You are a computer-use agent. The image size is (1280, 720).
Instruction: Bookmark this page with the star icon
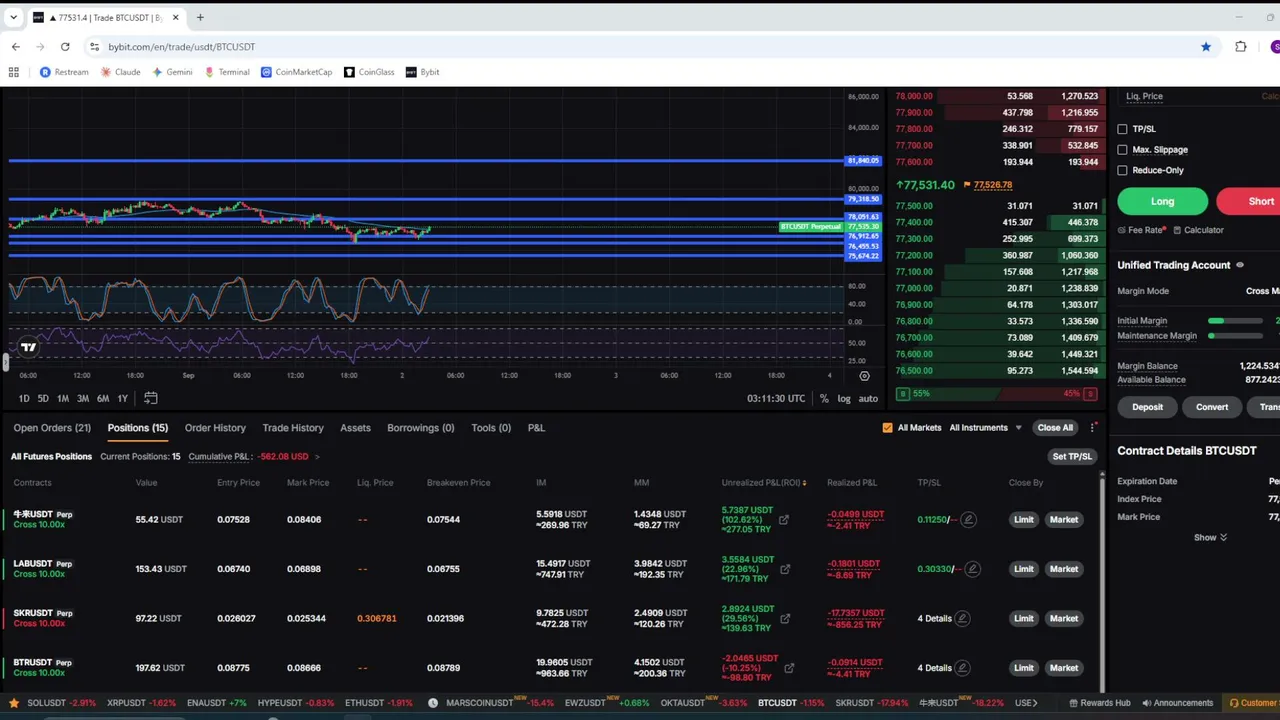1206,47
